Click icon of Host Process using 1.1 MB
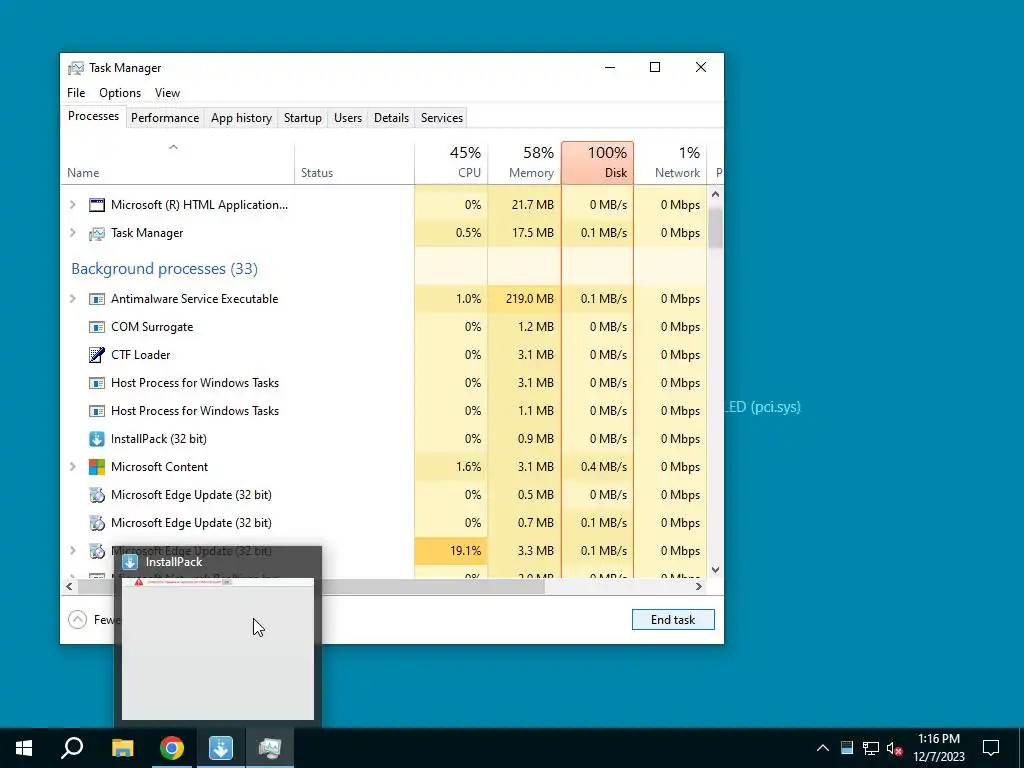The image size is (1024, 768). click(x=97, y=411)
